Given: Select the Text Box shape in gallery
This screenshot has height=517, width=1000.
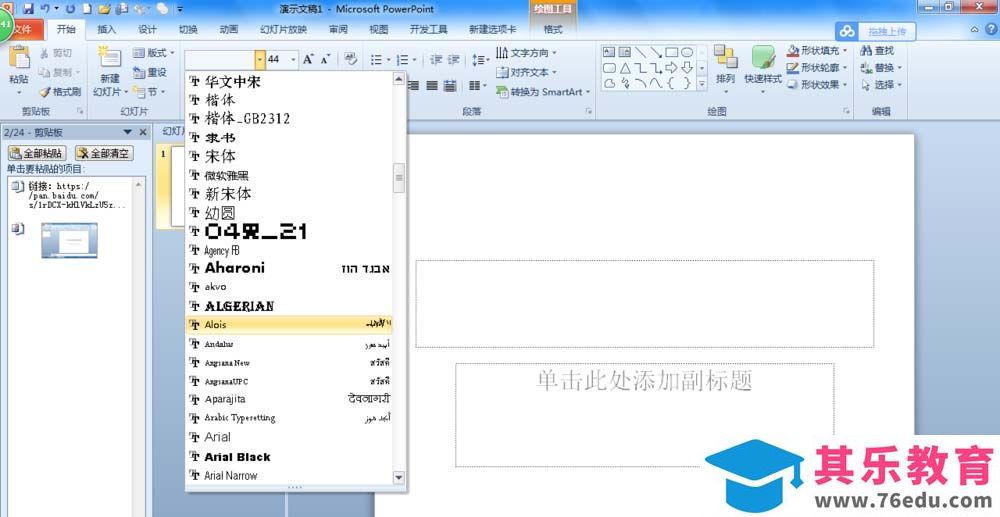Looking at the screenshot, I should point(609,52).
